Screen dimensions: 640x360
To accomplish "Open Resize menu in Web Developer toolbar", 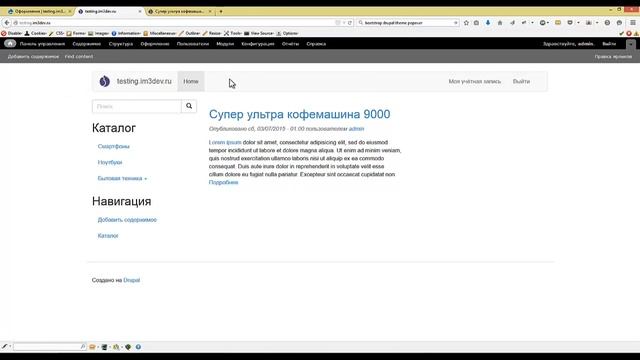I will pyautogui.click(x=212, y=33).
